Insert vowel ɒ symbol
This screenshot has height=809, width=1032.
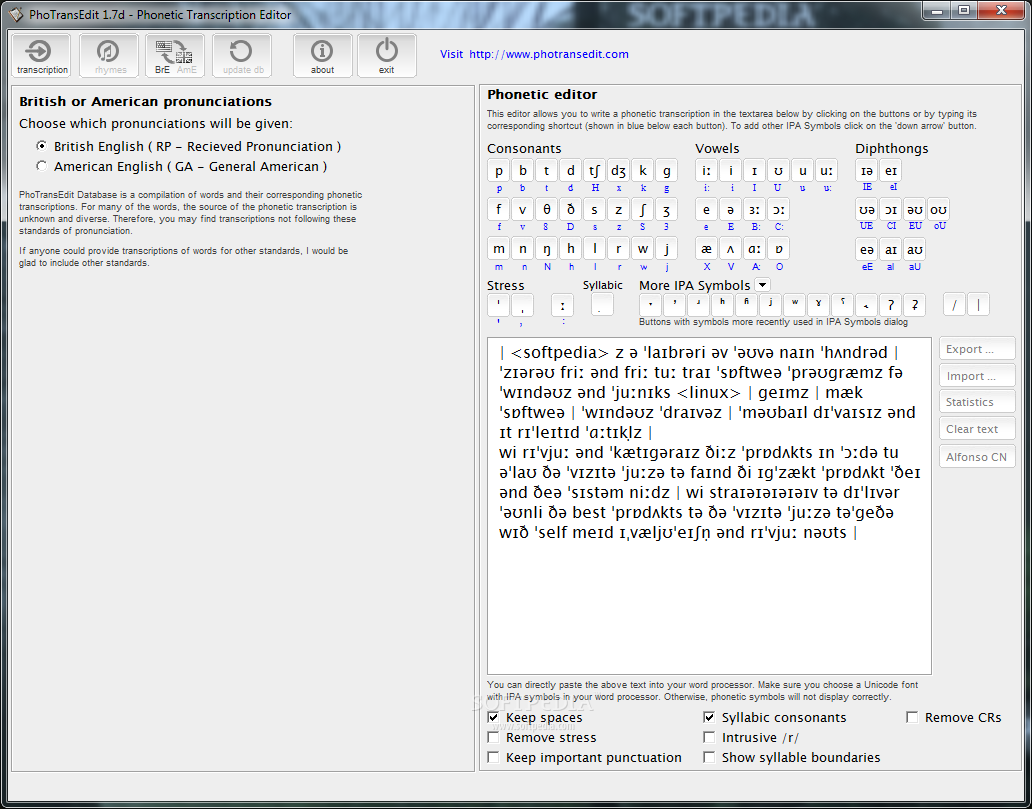point(778,249)
